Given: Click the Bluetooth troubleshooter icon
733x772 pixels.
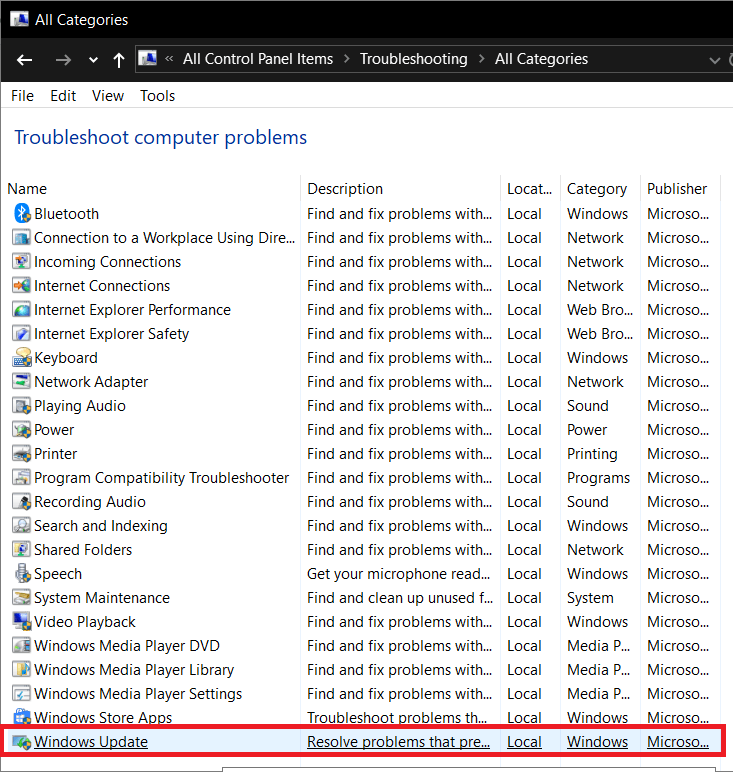Looking at the screenshot, I should (22, 214).
